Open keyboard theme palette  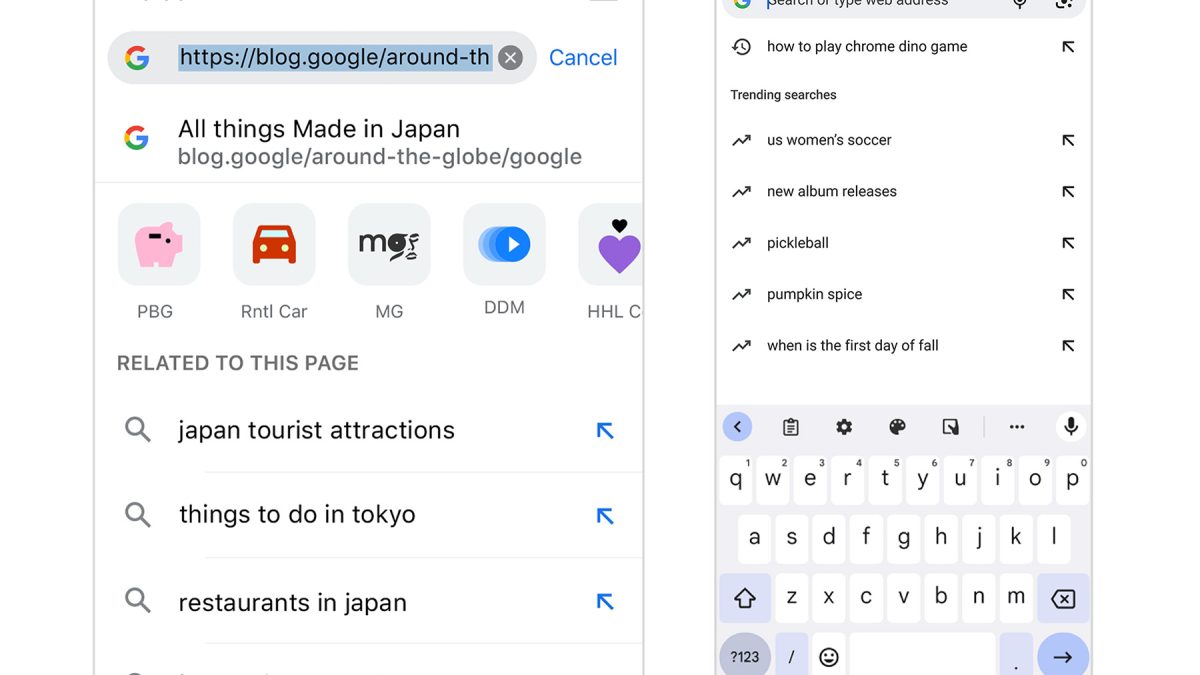pyautogui.click(x=897, y=427)
